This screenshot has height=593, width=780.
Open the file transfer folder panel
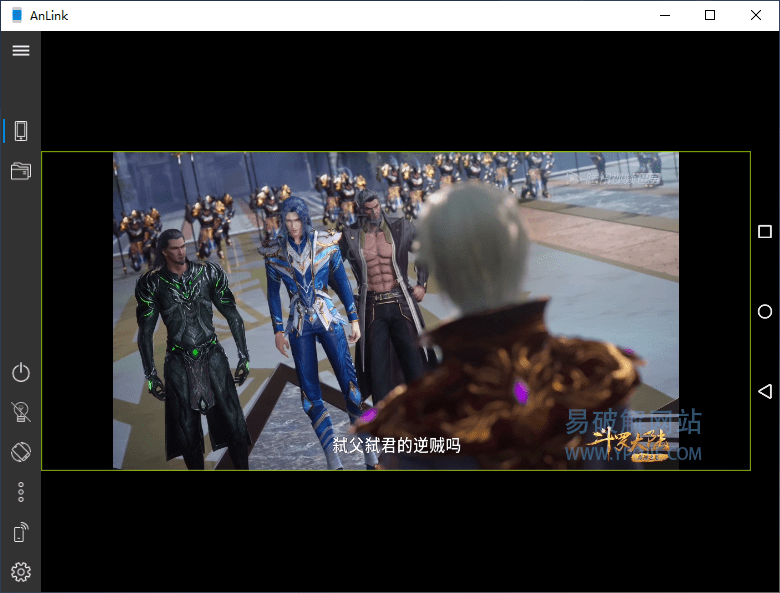(x=20, y=171)
